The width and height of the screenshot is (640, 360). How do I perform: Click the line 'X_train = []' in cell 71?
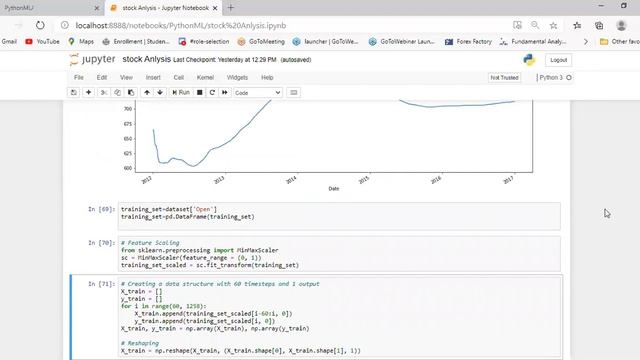[142, 291]
